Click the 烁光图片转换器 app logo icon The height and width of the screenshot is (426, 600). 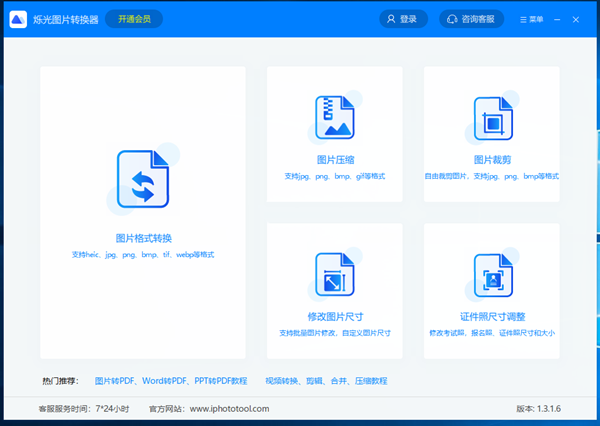[x=18, y=19]
